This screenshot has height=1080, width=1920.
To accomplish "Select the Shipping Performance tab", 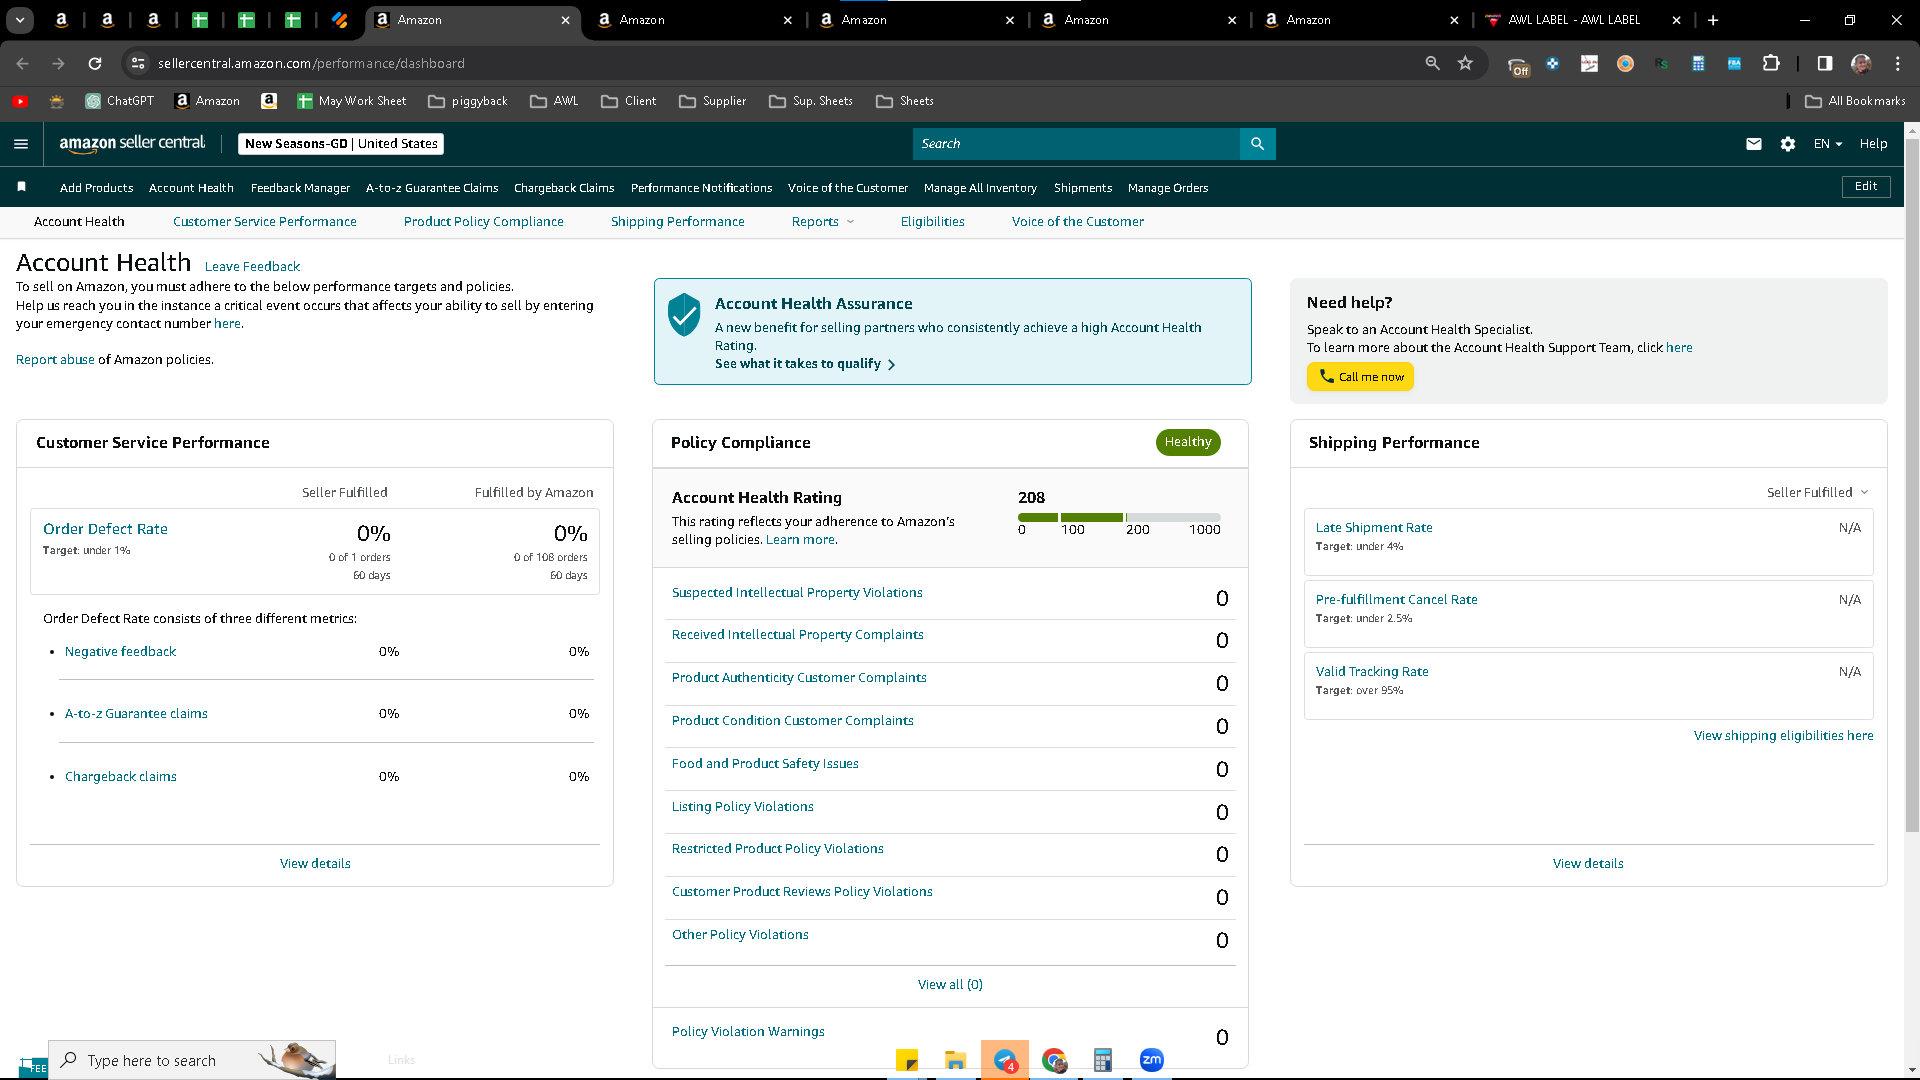I will 678,222.
